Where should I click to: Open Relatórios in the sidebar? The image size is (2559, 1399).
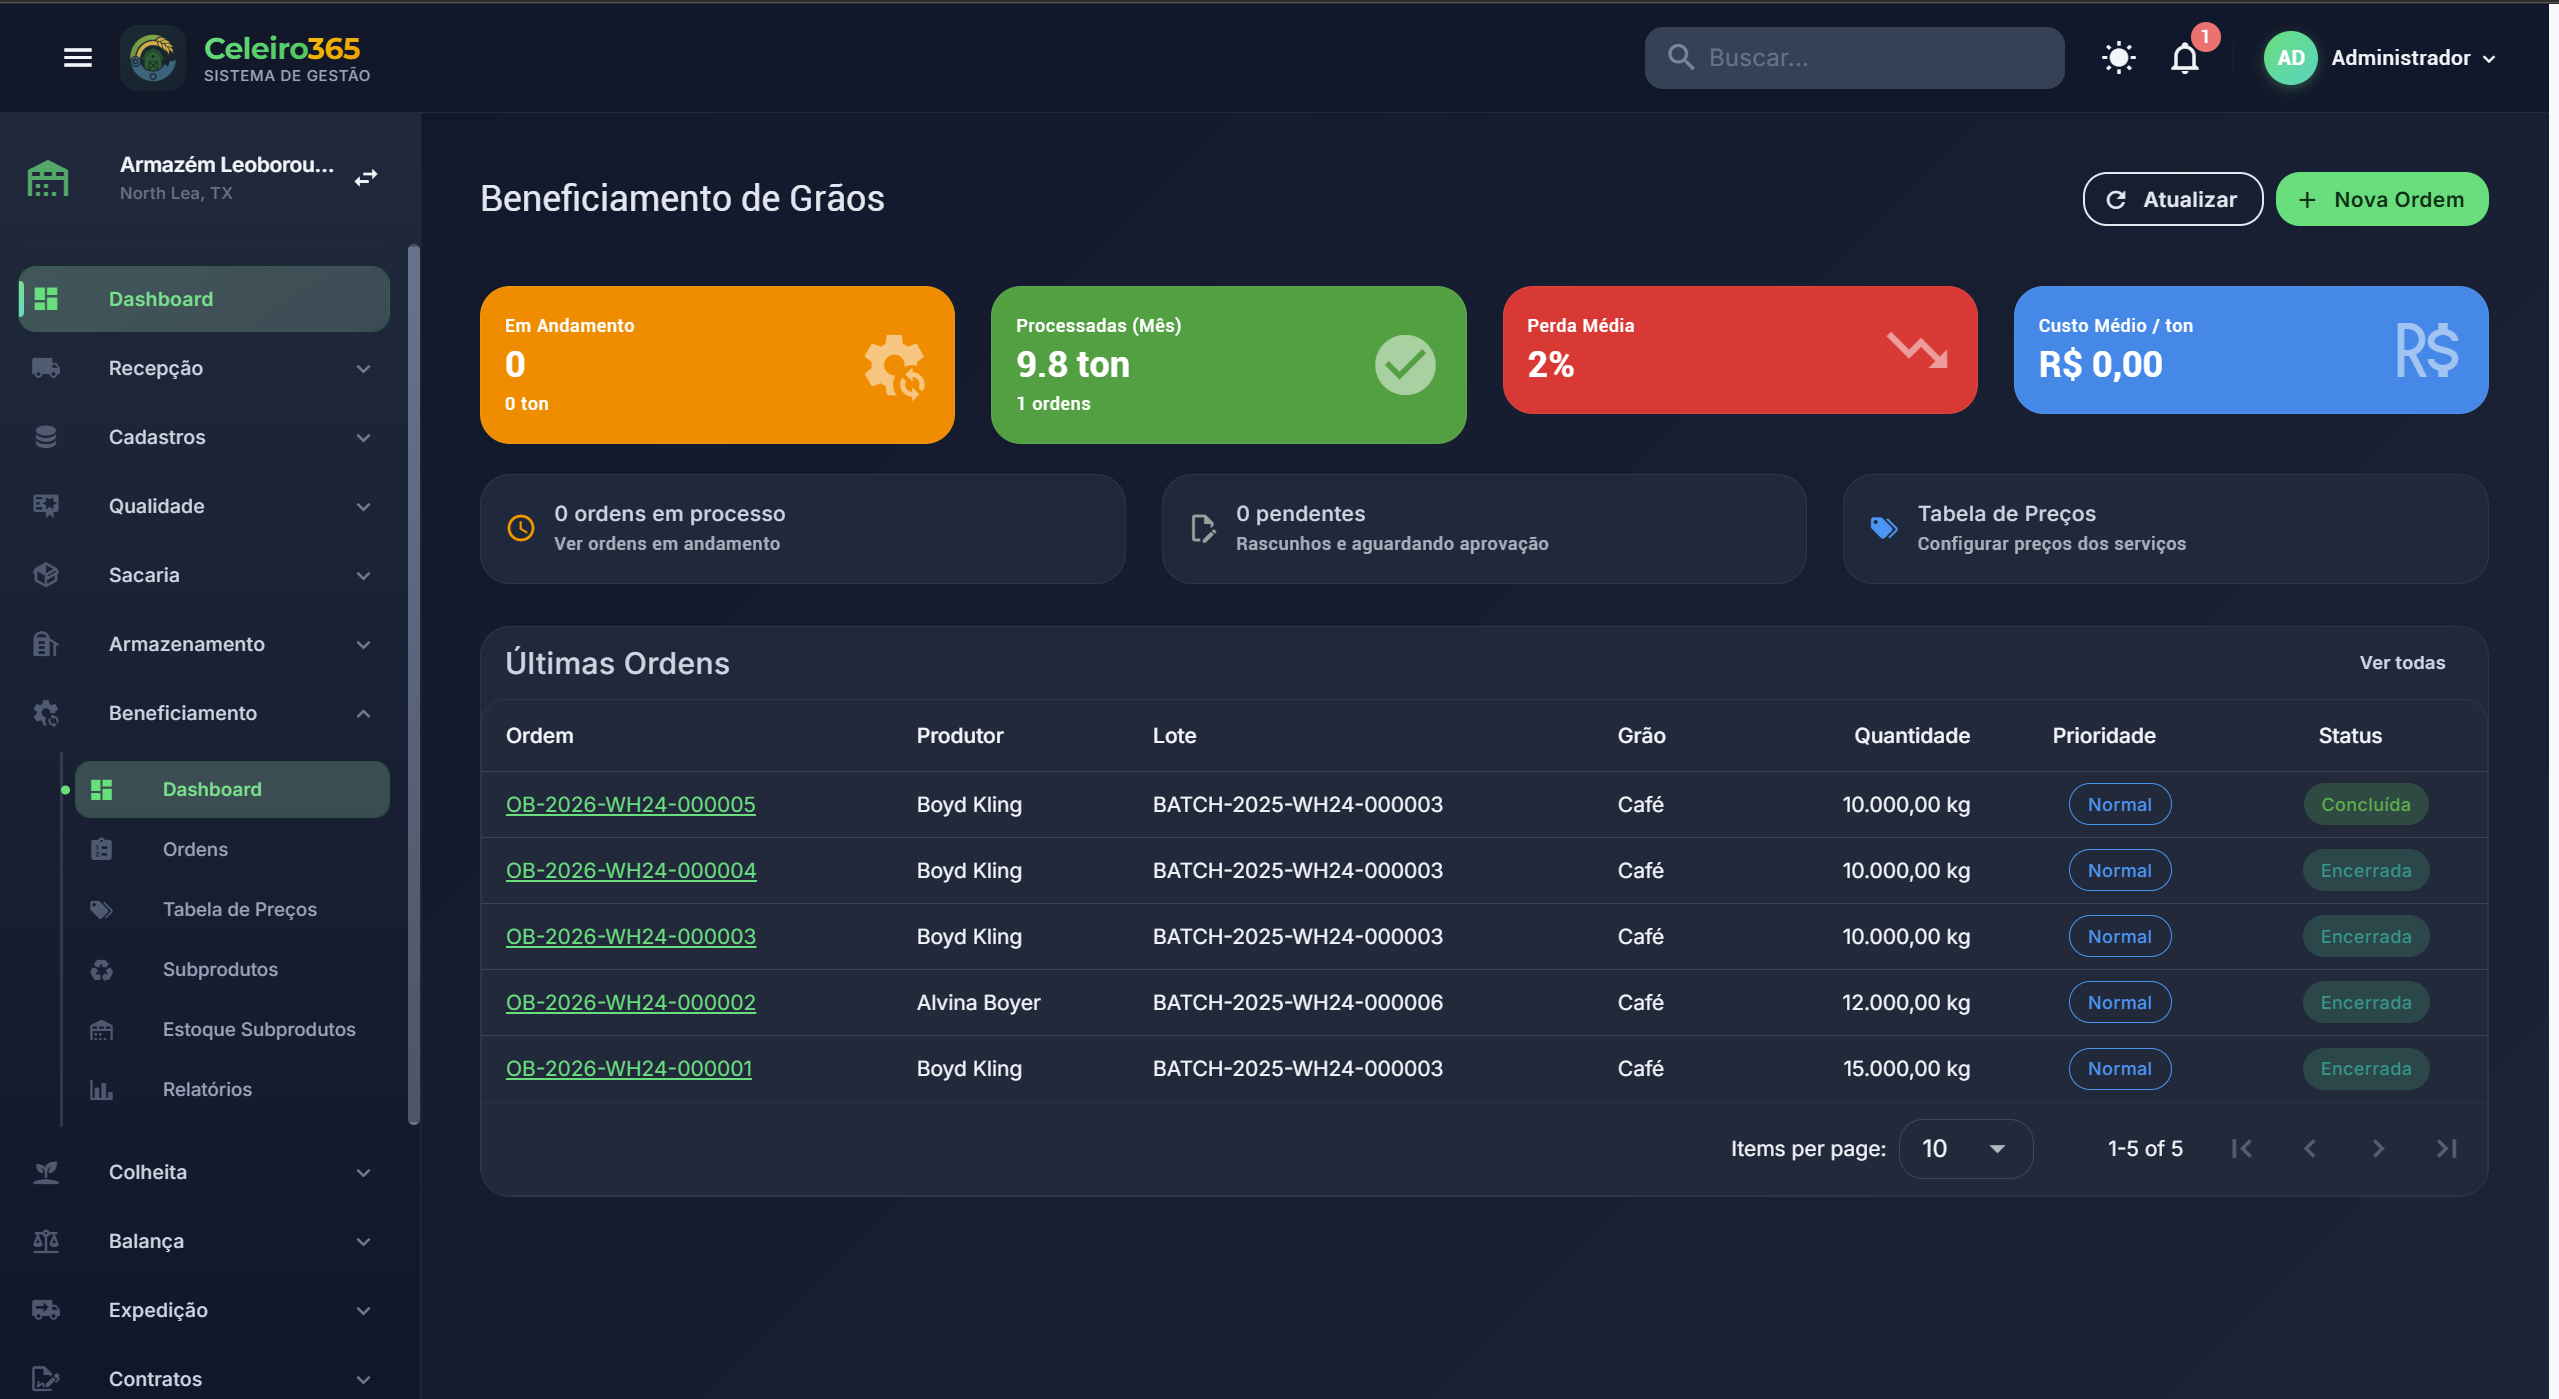[207, 1089]
